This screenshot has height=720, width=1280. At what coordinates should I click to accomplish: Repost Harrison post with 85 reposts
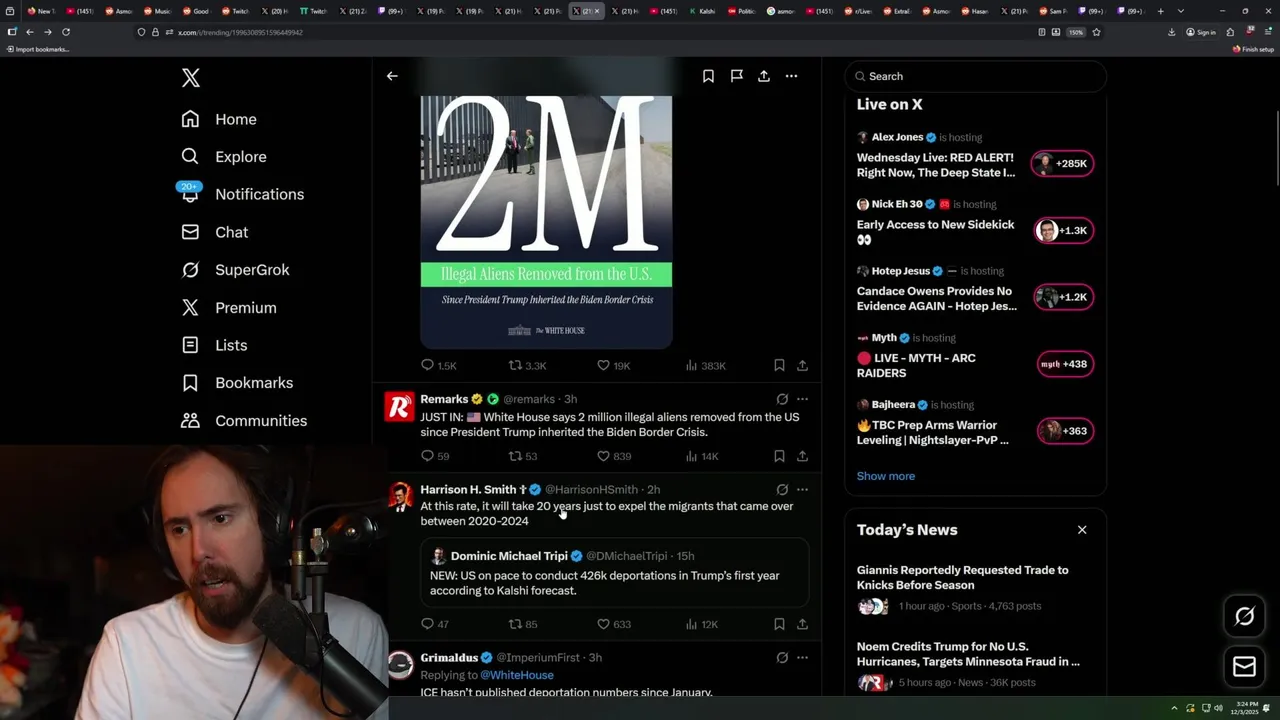pos(523,624)
